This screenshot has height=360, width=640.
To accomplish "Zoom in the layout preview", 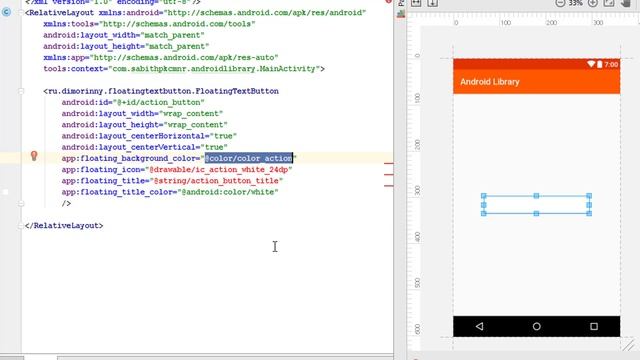I will click(593, 3).
